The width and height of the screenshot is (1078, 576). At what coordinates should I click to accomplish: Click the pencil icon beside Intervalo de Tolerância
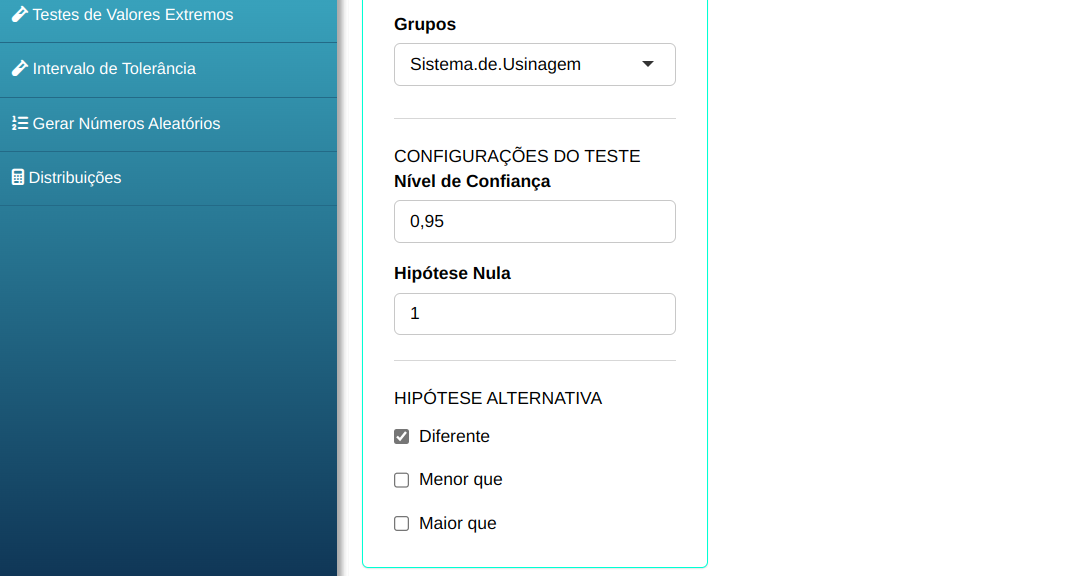pyautogui.click(x=19, y=69)
